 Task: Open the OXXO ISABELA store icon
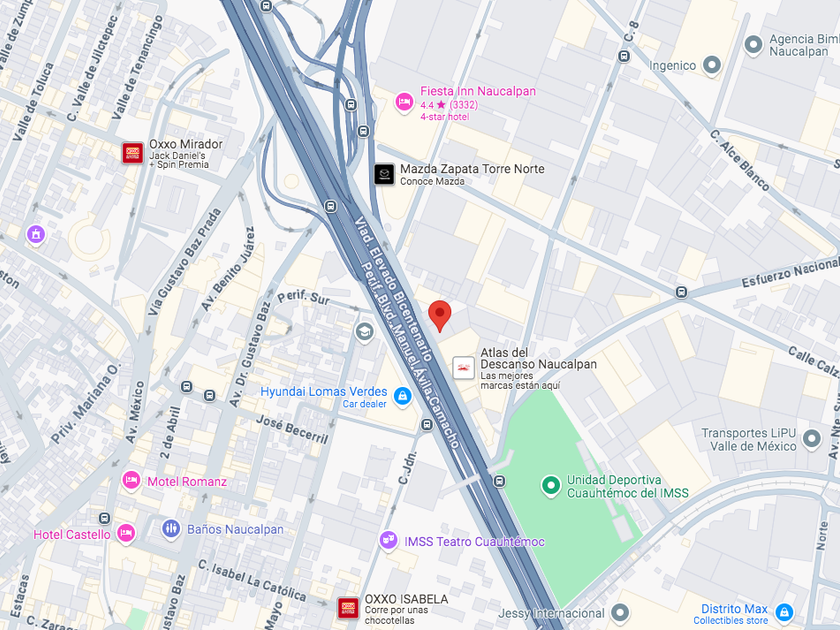[348, 608]
